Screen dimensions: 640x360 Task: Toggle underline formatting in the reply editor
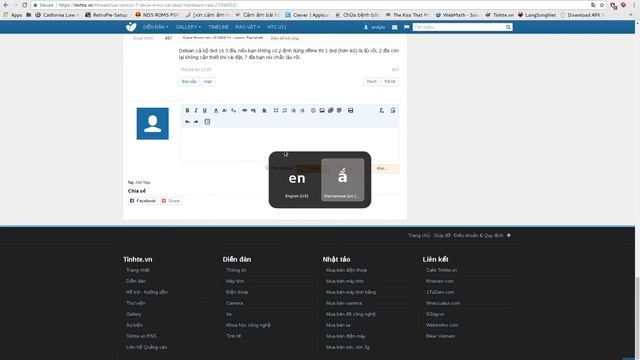coord(205,110)
